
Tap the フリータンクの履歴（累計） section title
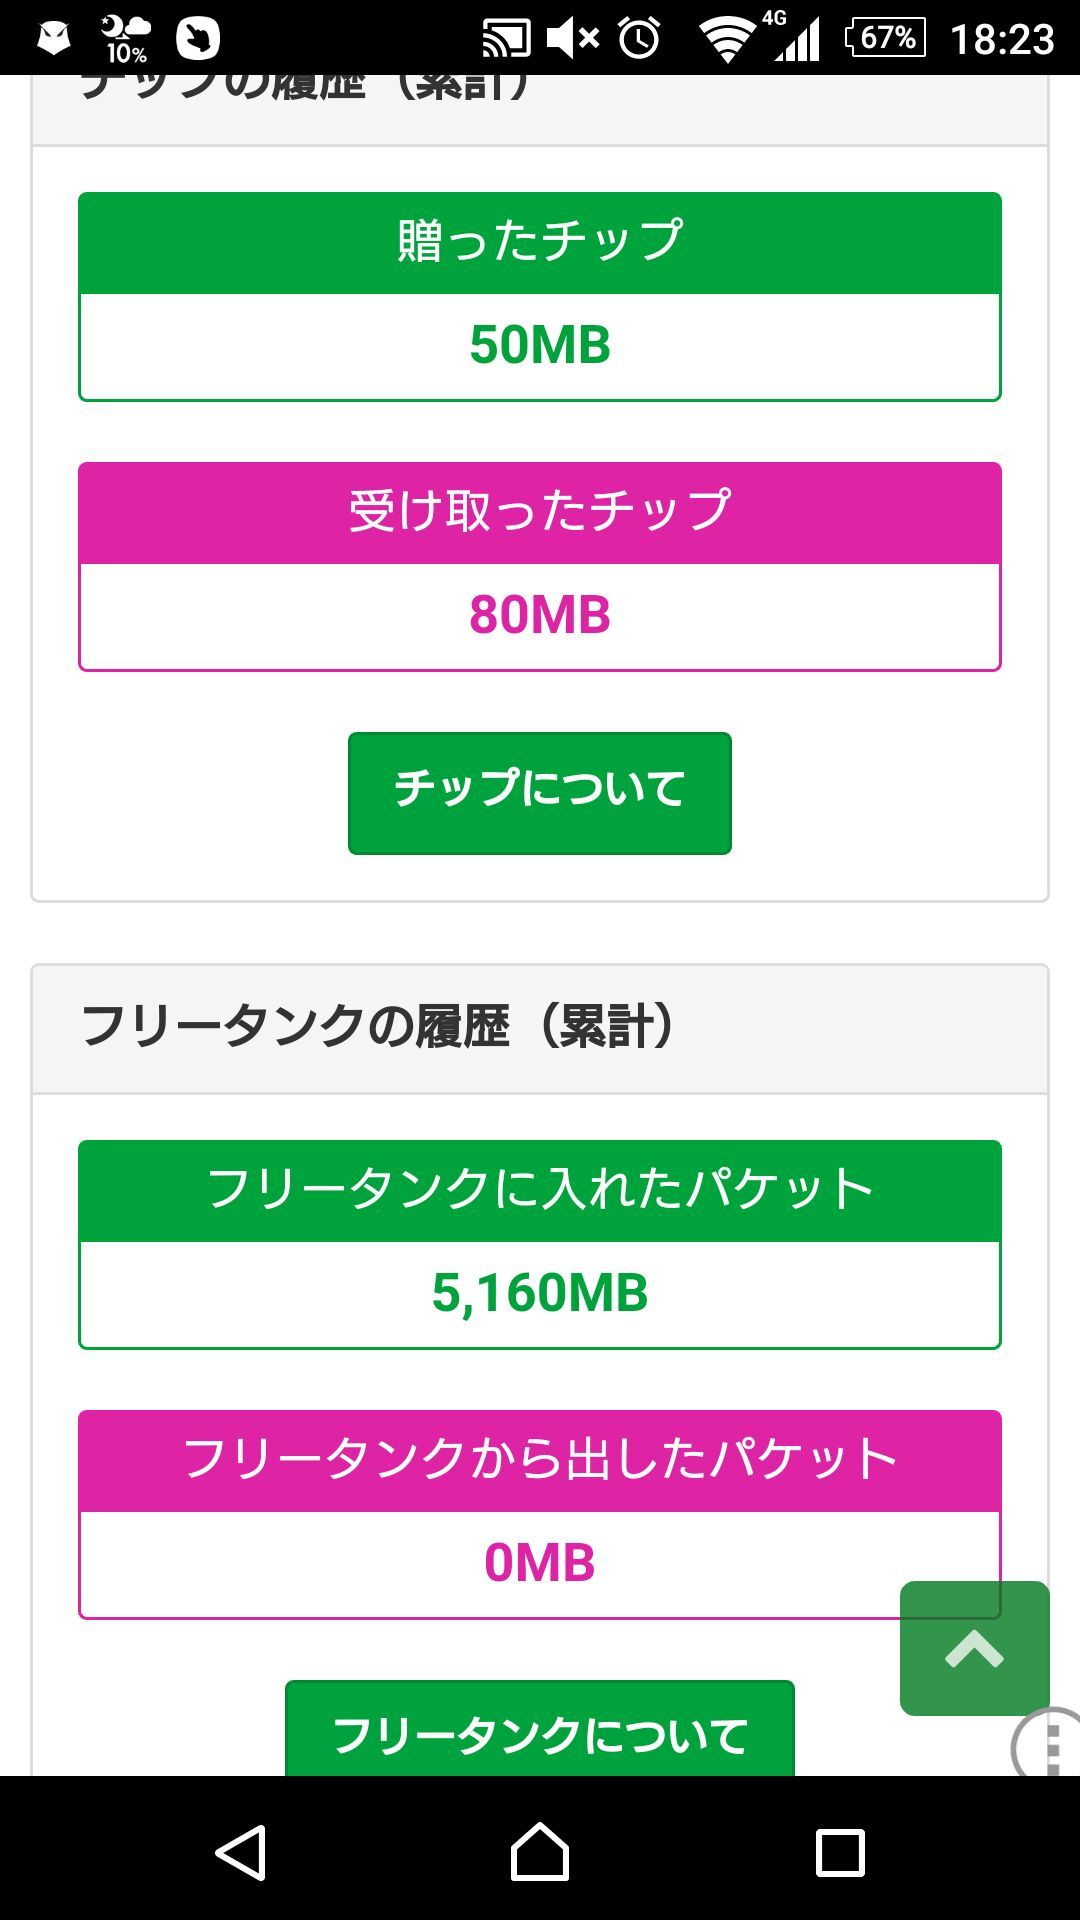pos(380,1028)
